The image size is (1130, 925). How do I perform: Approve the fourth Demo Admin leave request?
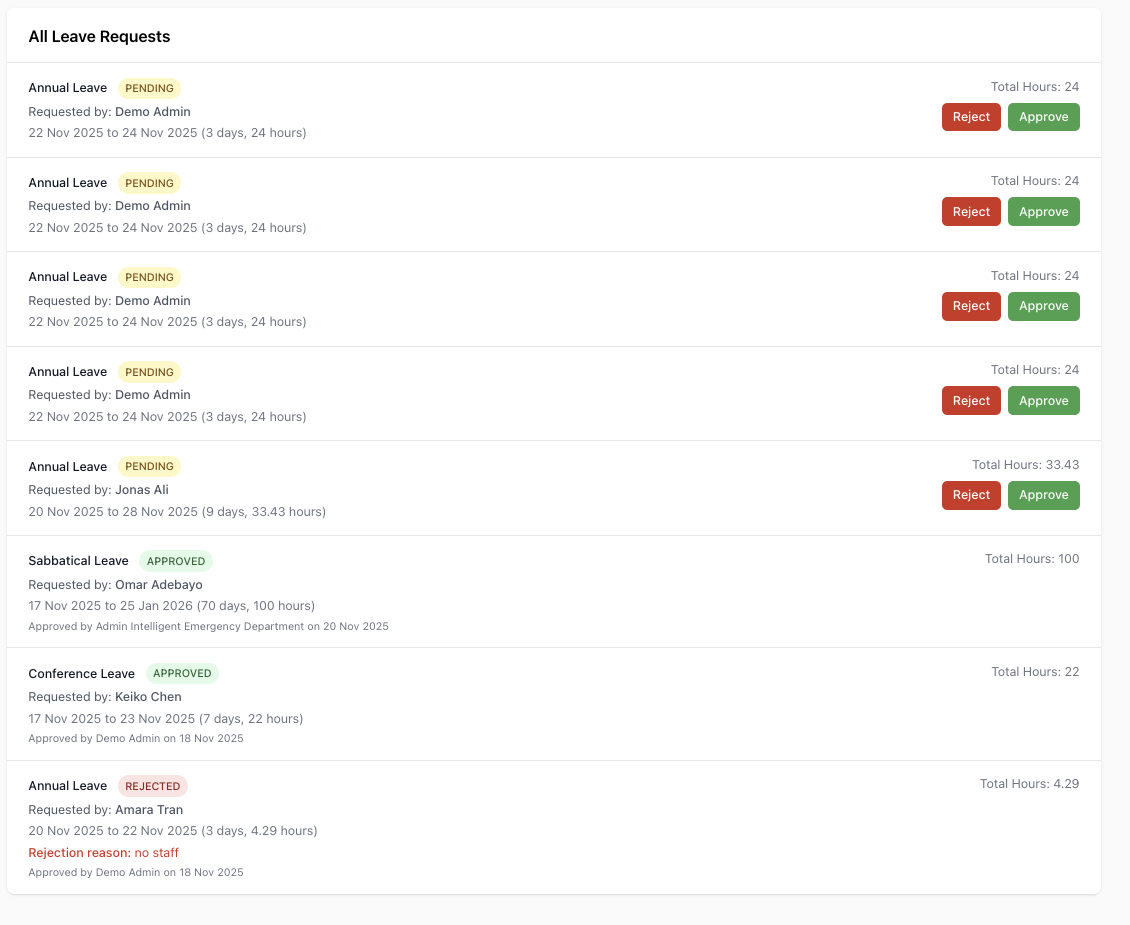point(1043,401)
